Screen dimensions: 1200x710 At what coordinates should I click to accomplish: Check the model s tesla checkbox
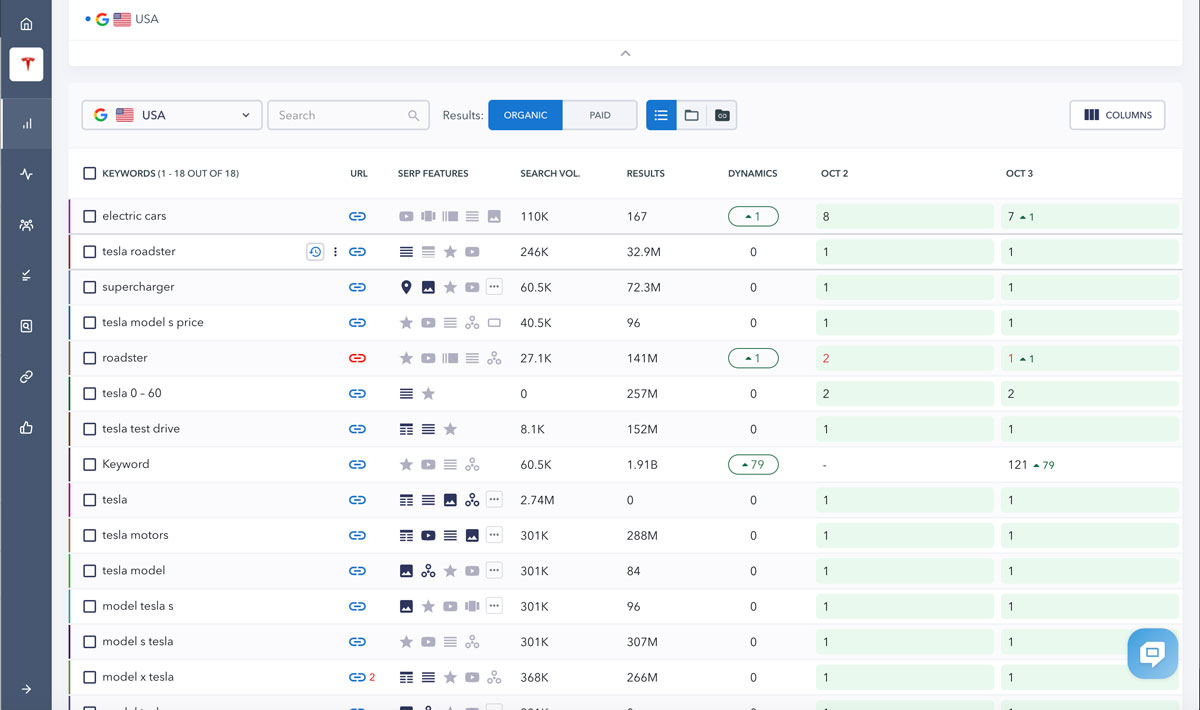pyautogui.click(x=90, y=642)
